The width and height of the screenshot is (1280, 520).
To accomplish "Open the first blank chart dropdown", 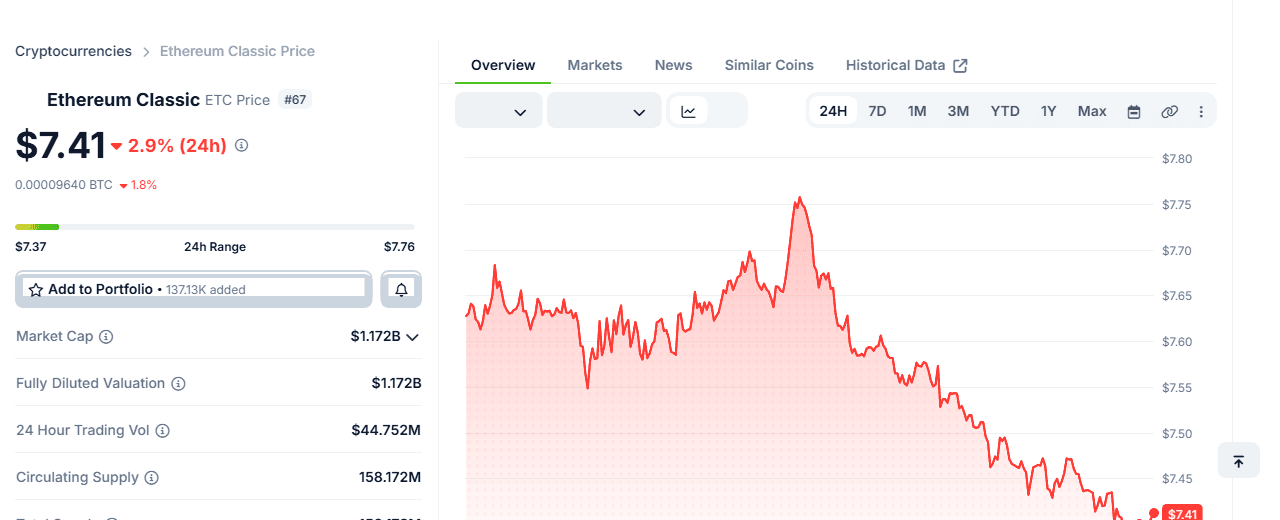I will [499, 111].
